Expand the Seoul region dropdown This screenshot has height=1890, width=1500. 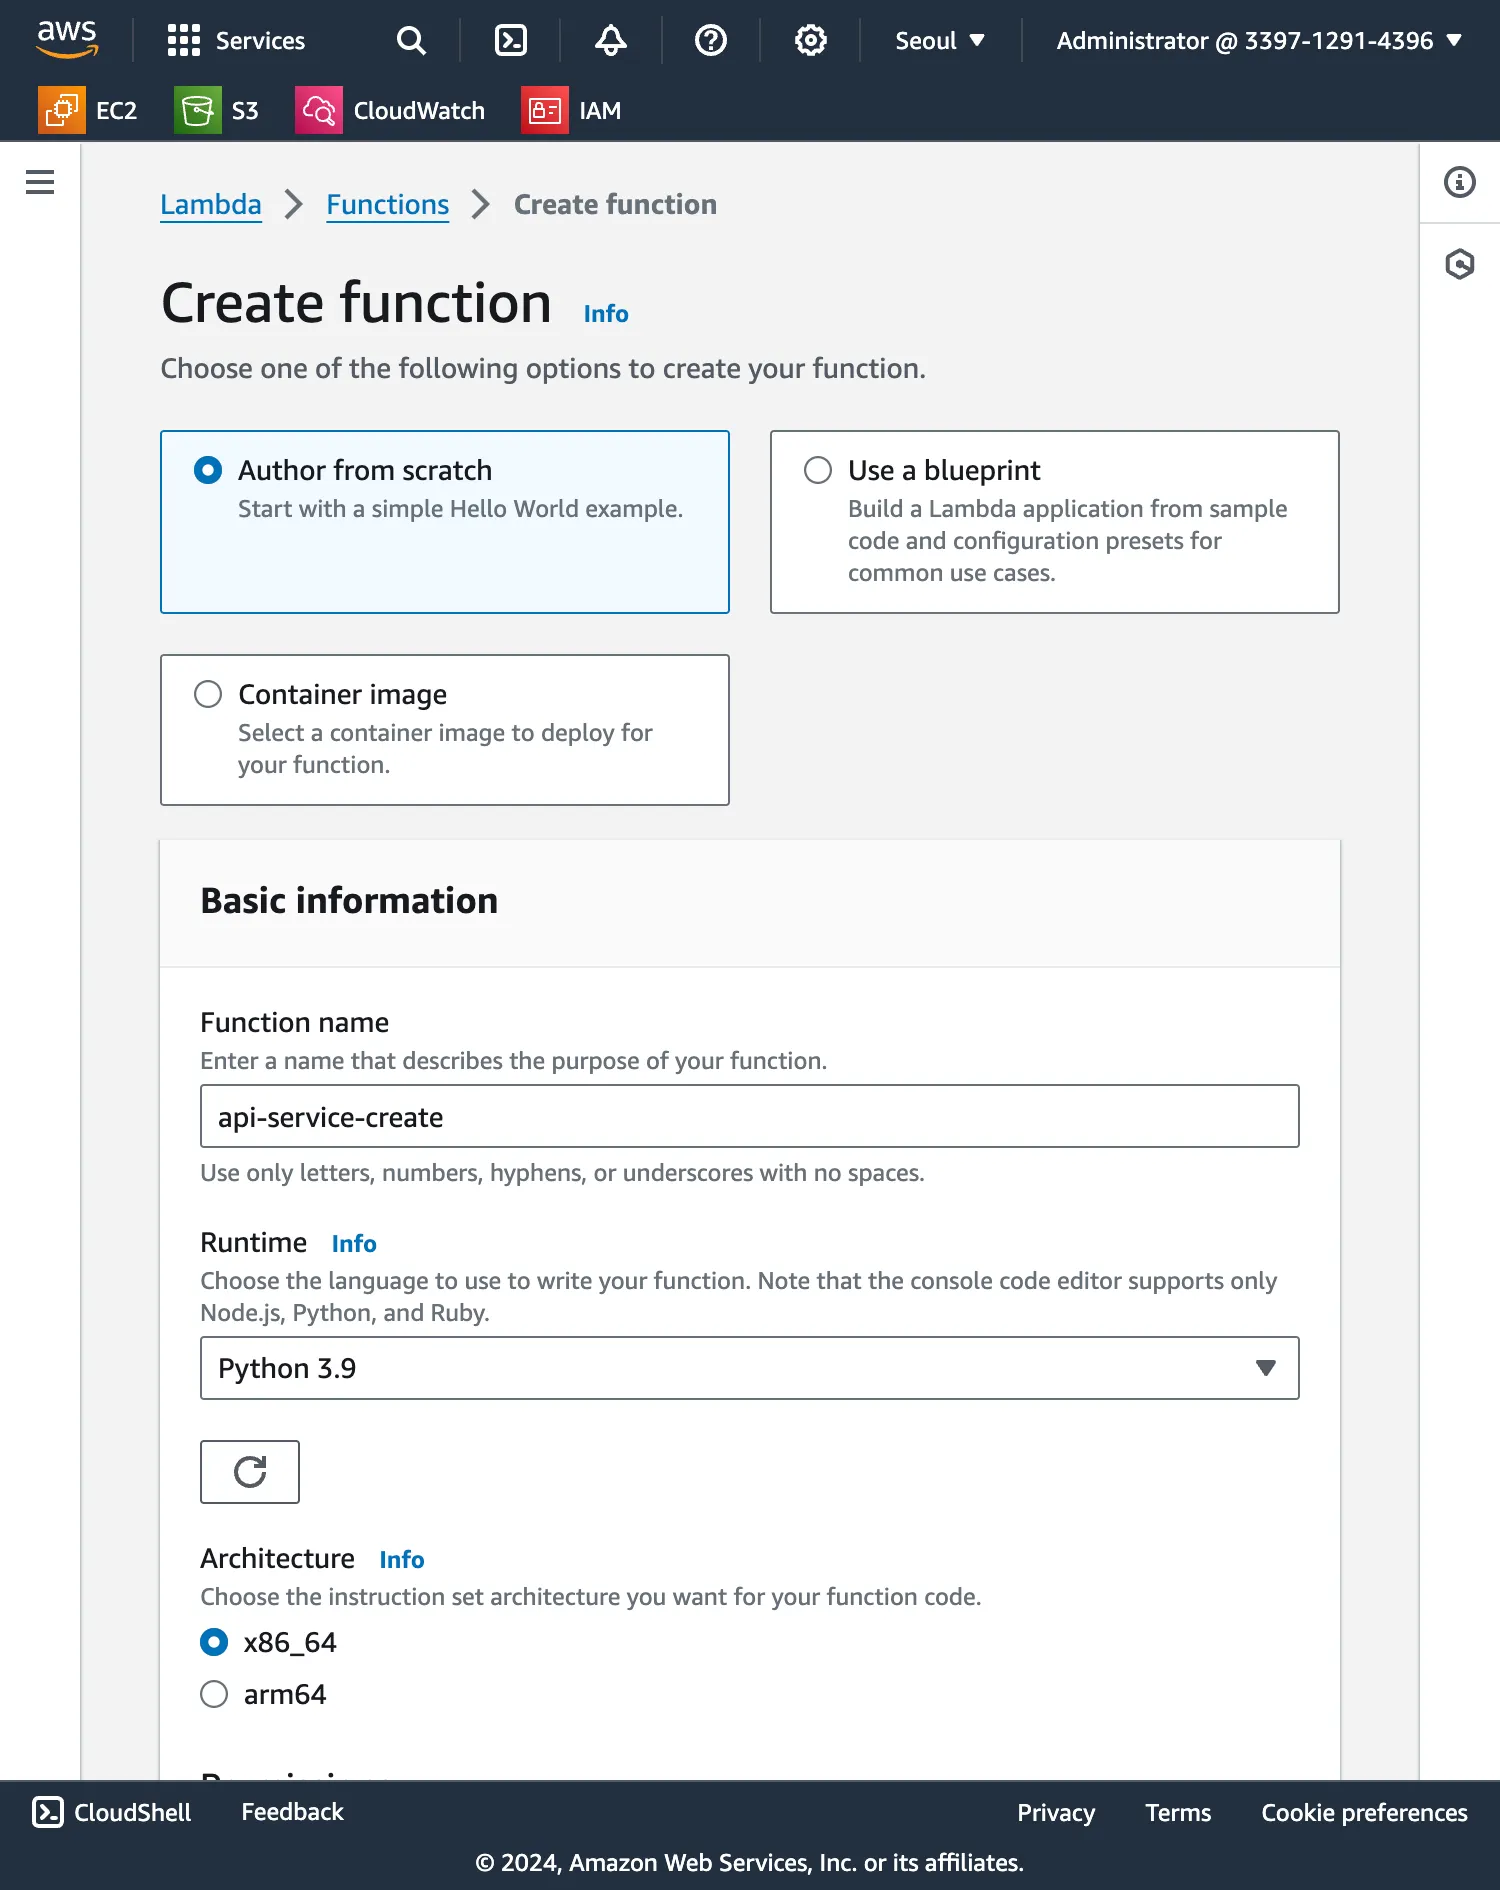point(940,41)
